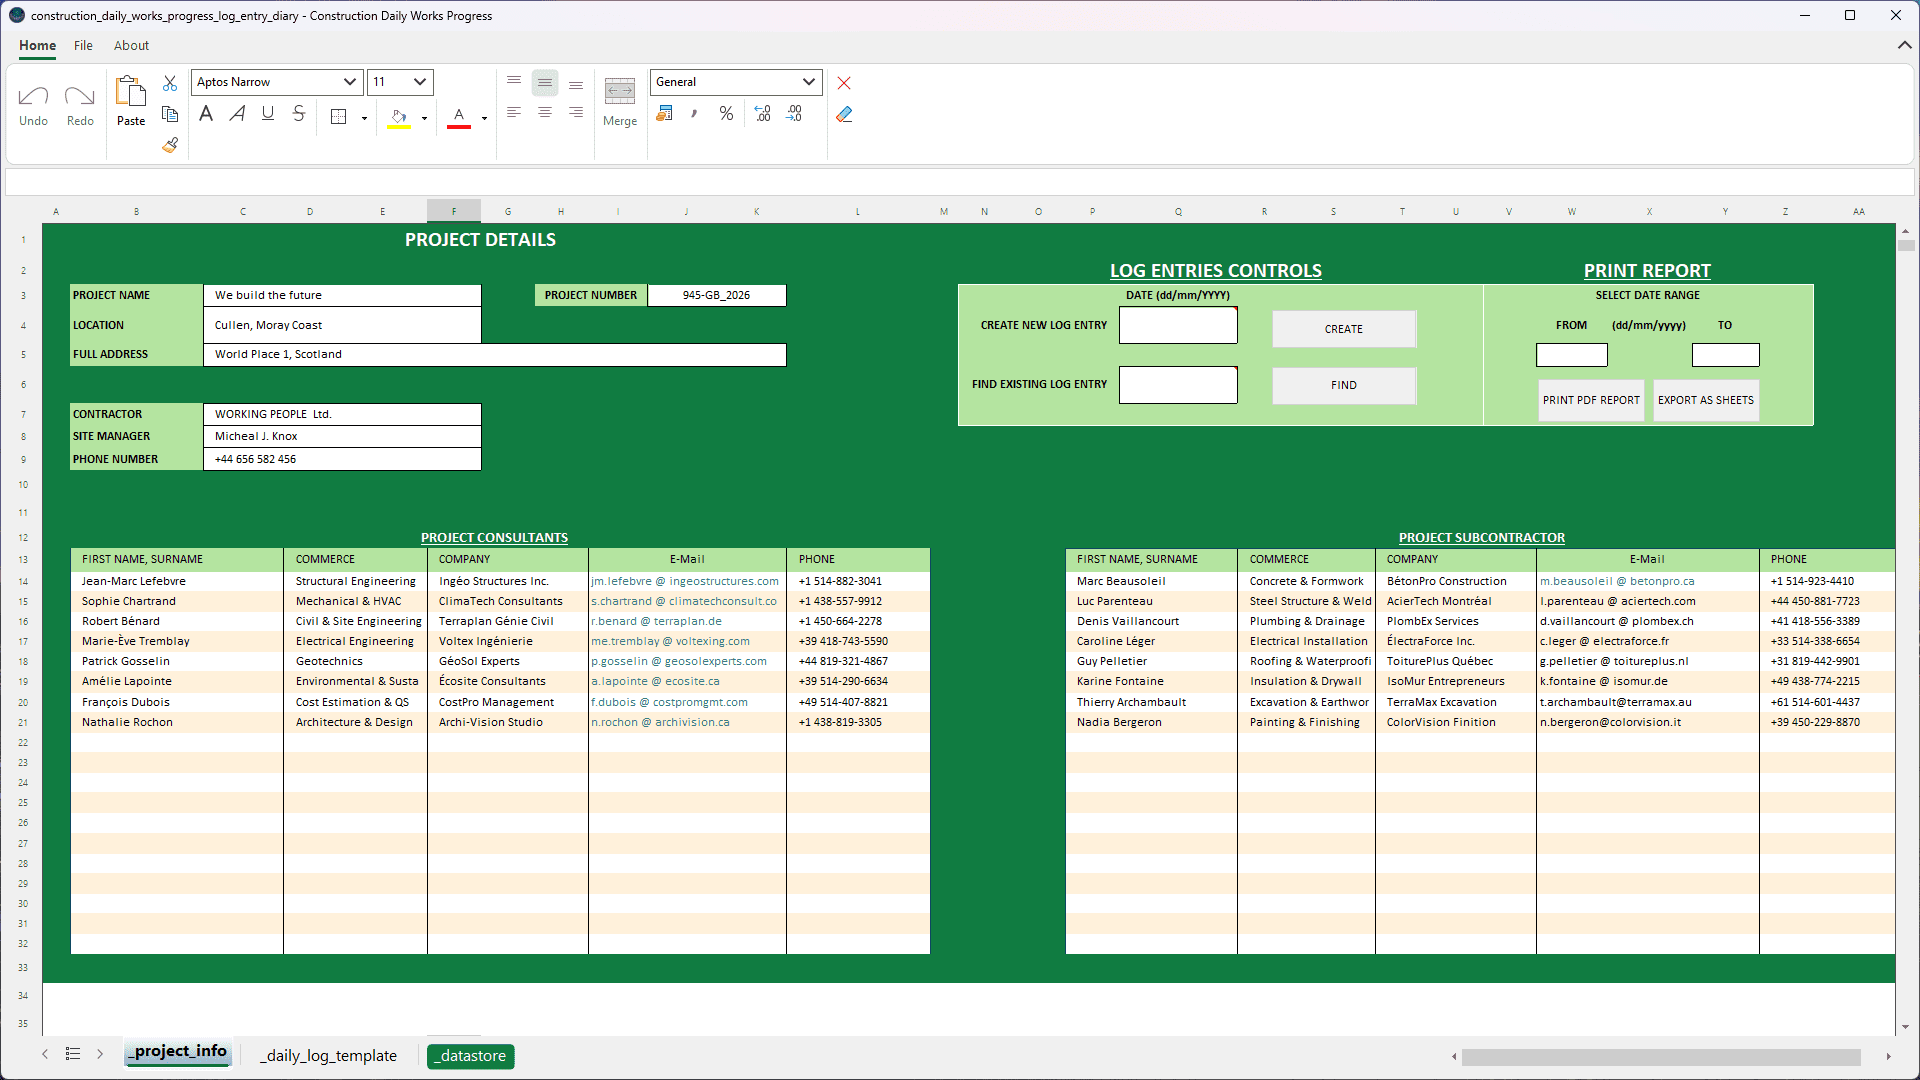The width and height of the screenshot is (1920, 1080).
Task: Expand the border style options arrow
Action: tap(363, 117)
